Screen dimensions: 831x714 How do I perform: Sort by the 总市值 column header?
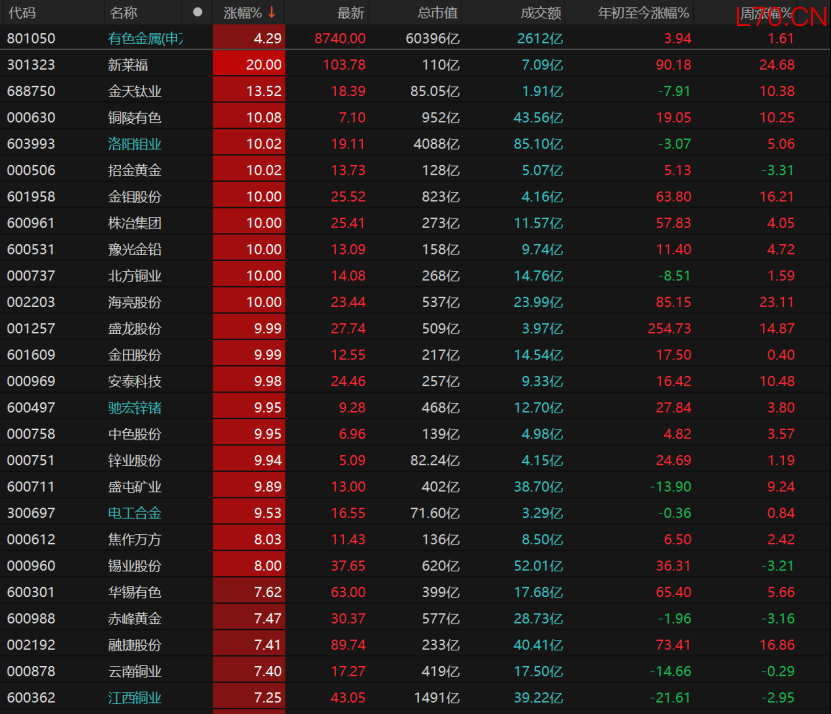point(437,13)
